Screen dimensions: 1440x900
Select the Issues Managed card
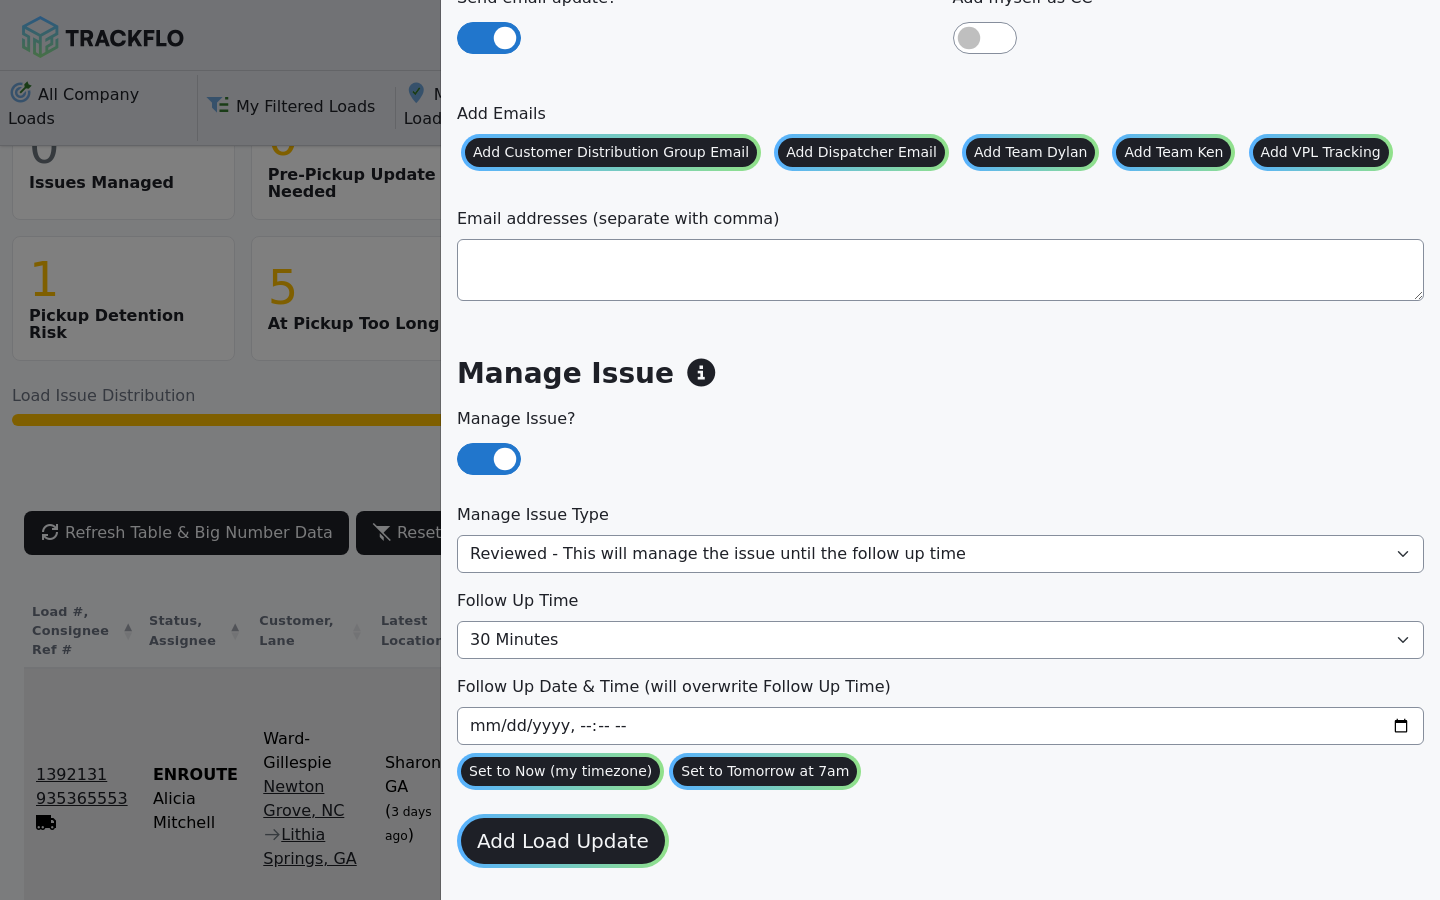pos(124,182)
